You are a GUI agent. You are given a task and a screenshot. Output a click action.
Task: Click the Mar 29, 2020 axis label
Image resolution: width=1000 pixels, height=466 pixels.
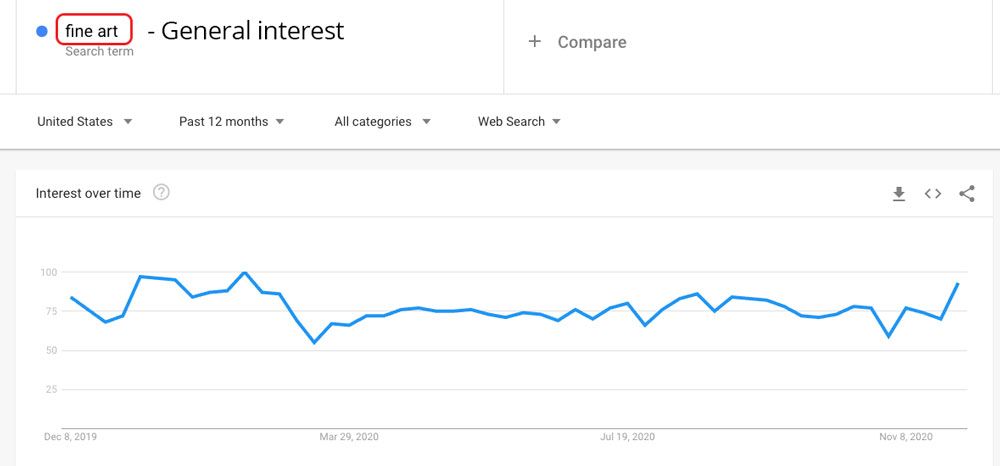[349, 437]
